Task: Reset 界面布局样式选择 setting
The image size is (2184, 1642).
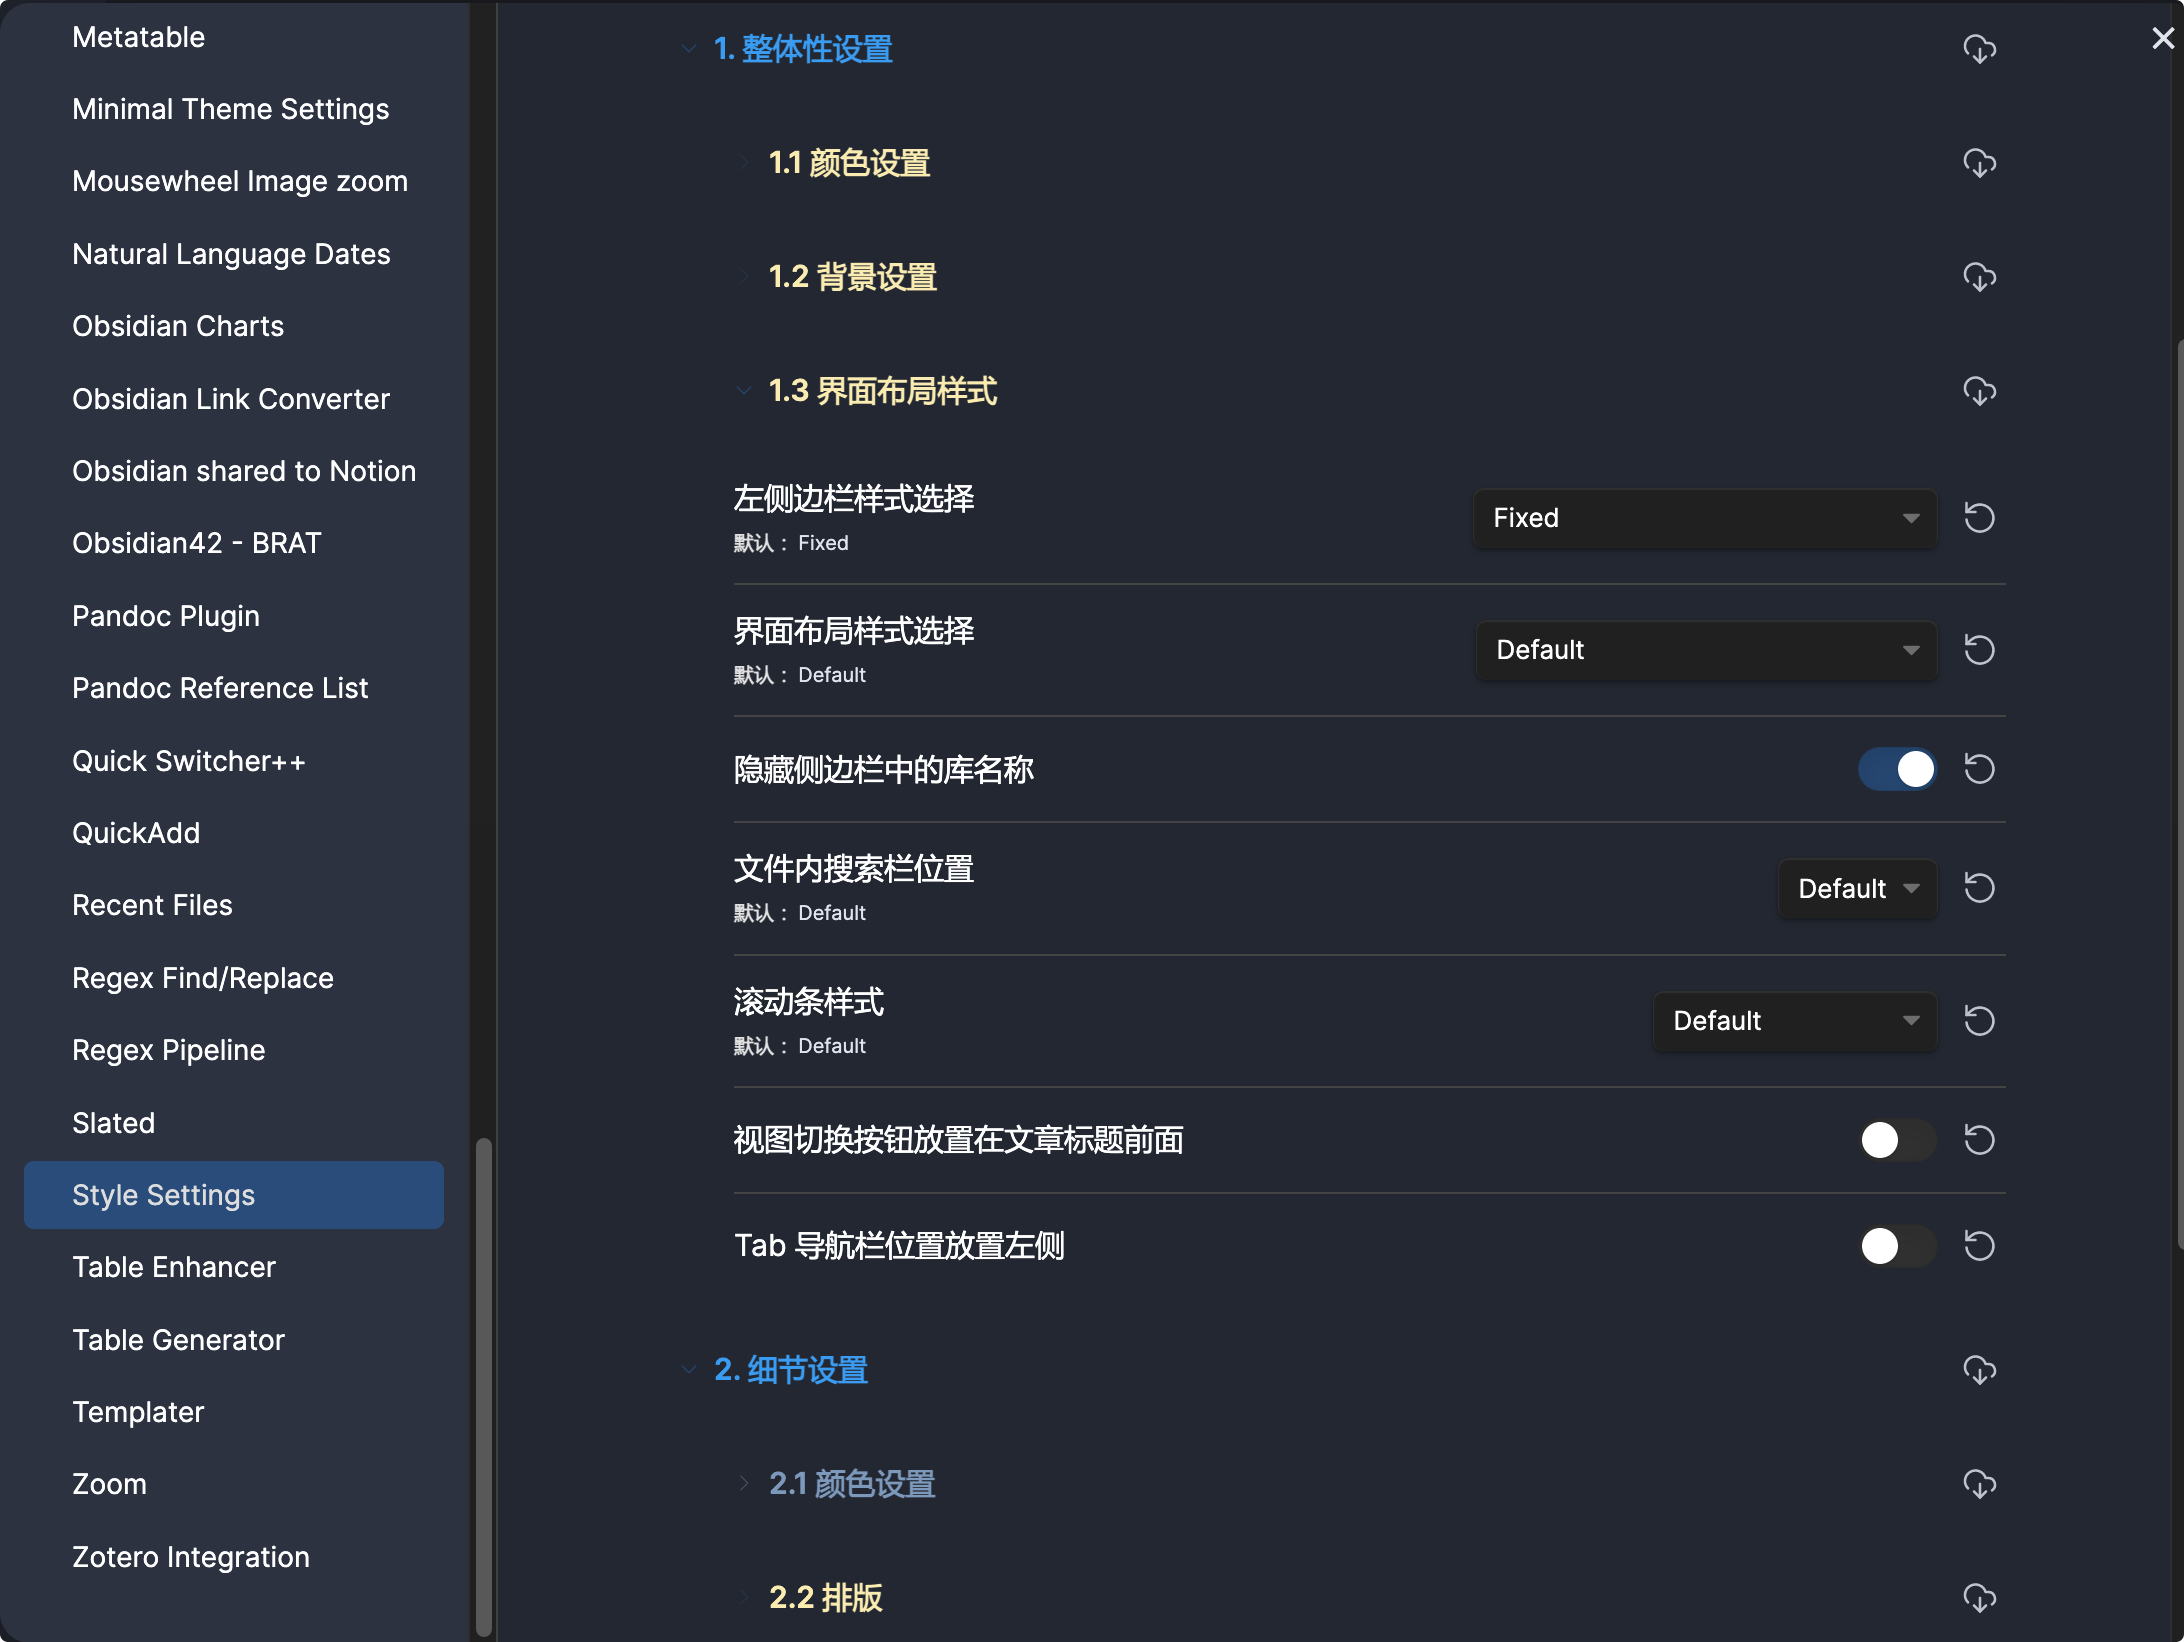Action: (x=1981, y=650)
